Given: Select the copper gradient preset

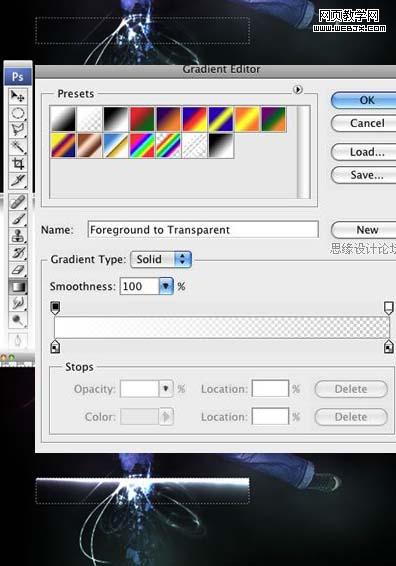Looking at the screenshot, I should [x=90, y=145].
